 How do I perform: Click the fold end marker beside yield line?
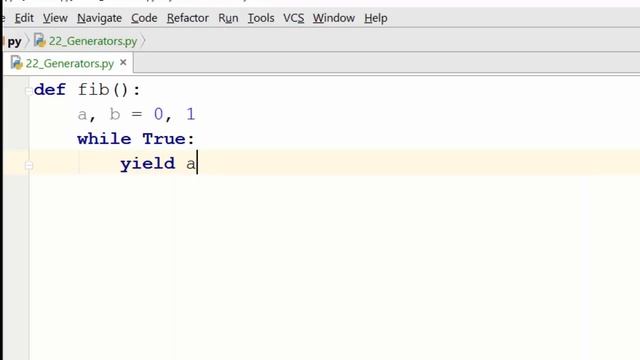[x=29, y=165]
